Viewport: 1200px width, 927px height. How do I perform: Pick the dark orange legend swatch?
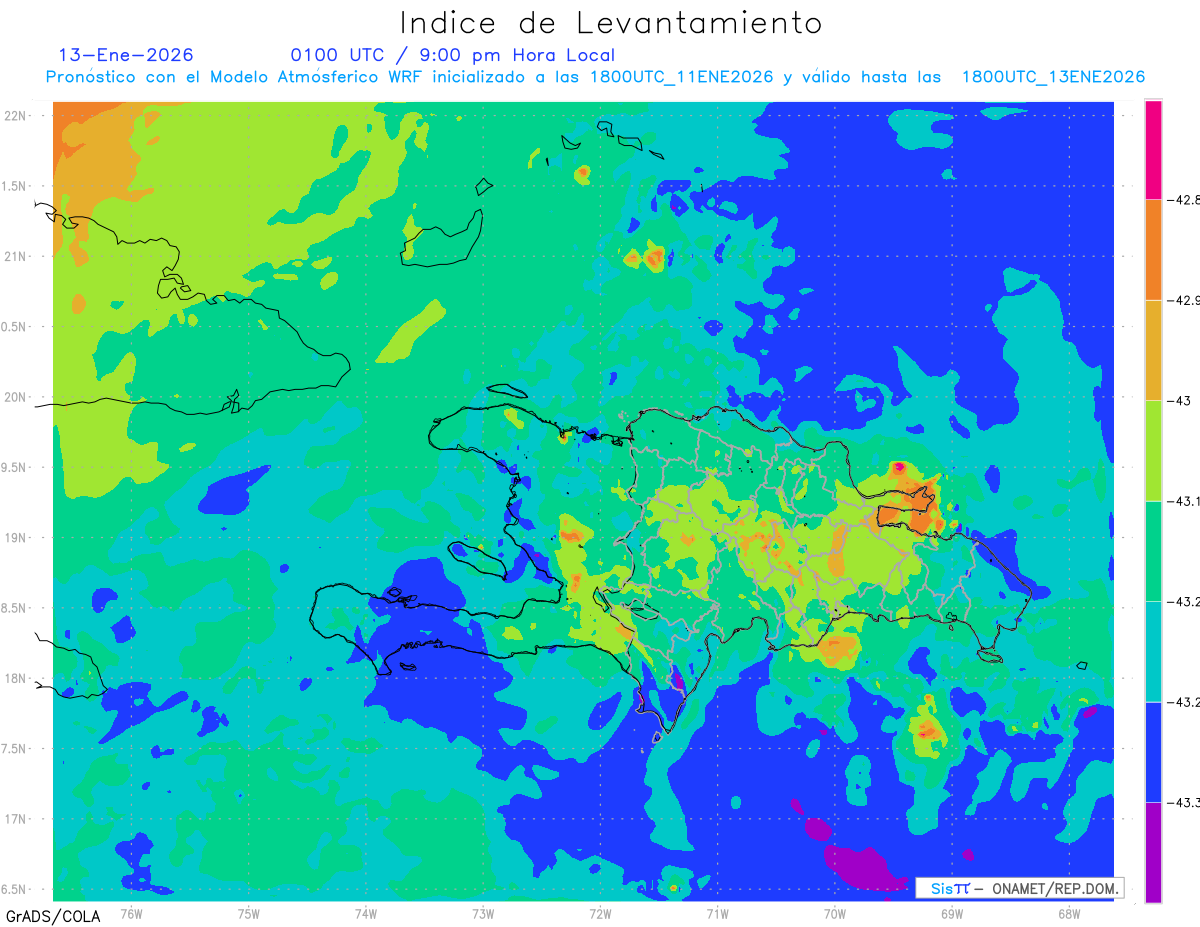point(1153,249)
